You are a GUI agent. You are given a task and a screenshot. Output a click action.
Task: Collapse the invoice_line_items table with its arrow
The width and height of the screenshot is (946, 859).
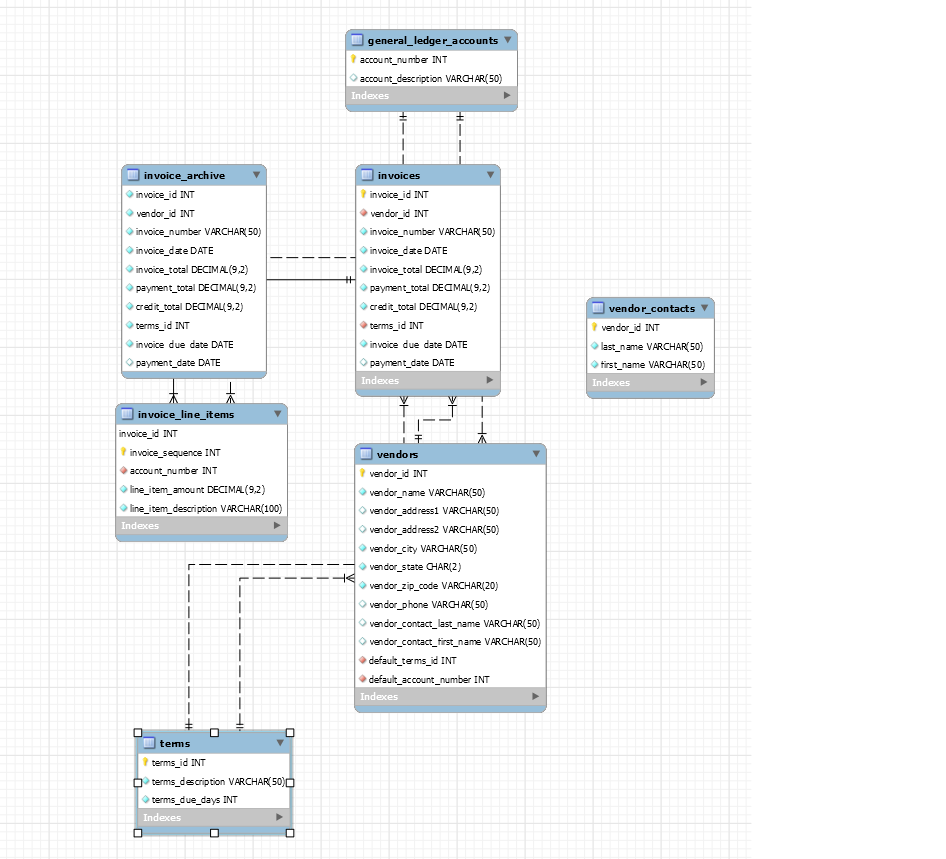[x=278, y=414]
